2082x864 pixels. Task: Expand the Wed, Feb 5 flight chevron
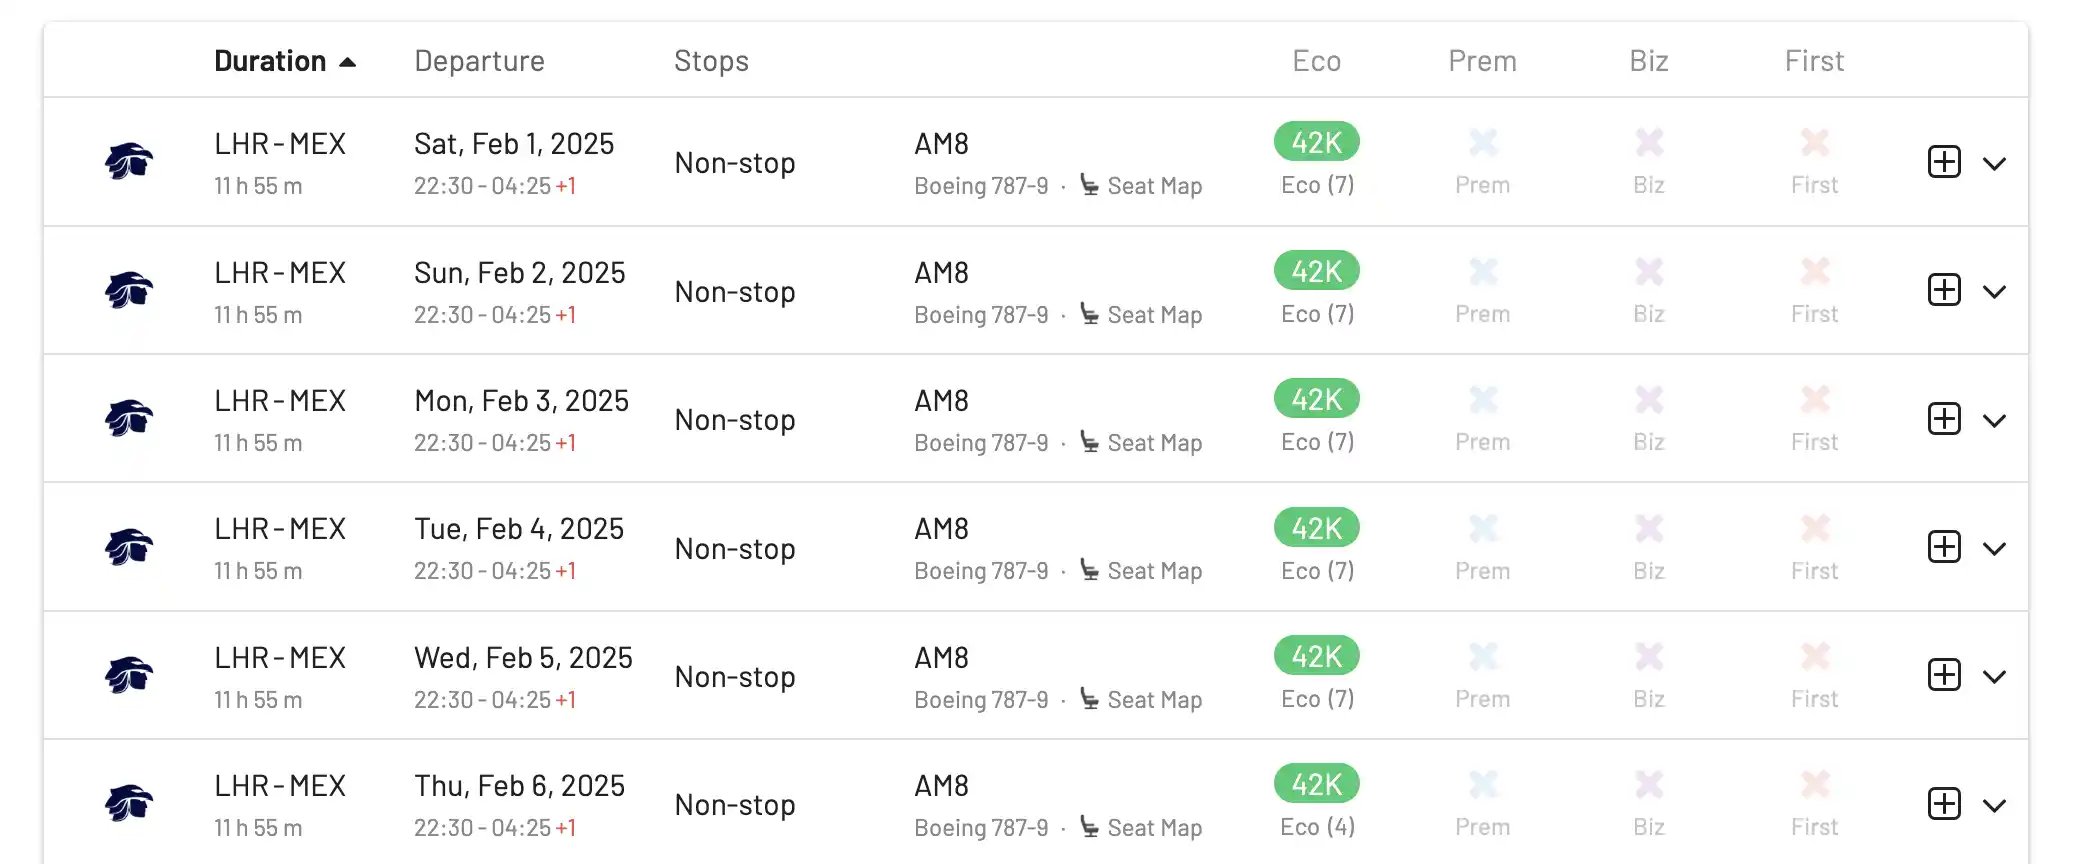1994,677
